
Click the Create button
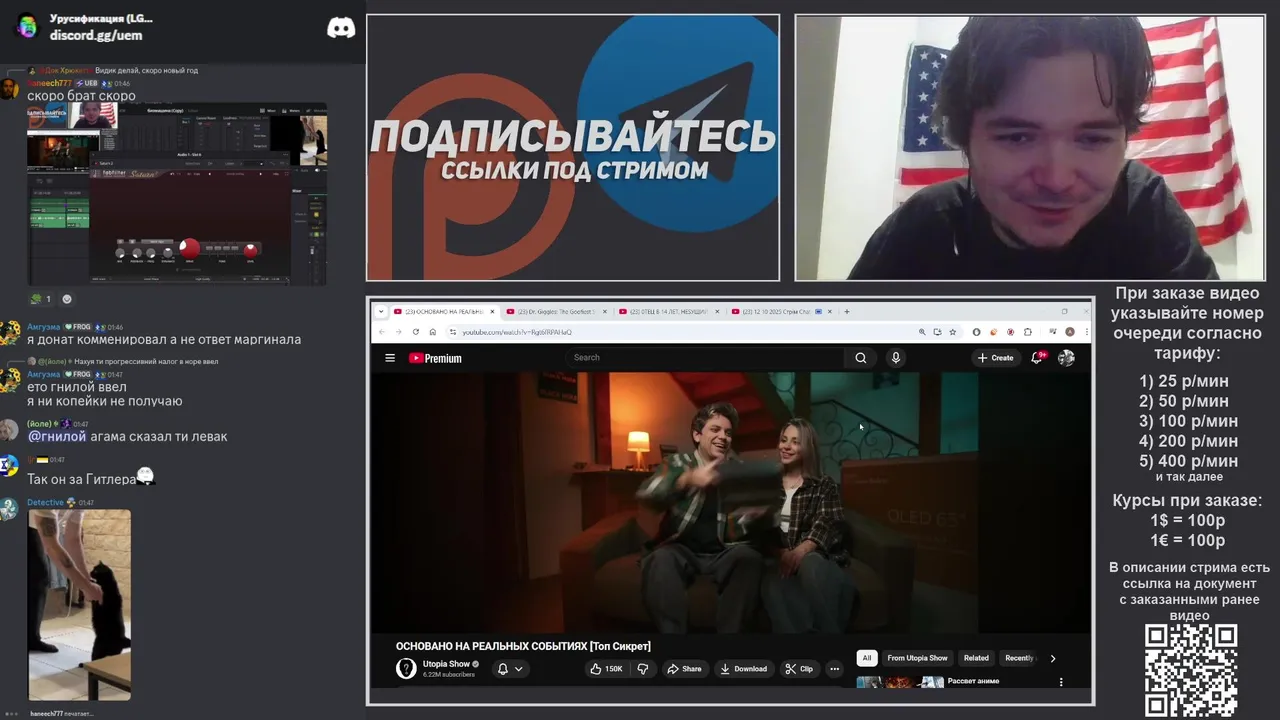[x=996, y=358]
